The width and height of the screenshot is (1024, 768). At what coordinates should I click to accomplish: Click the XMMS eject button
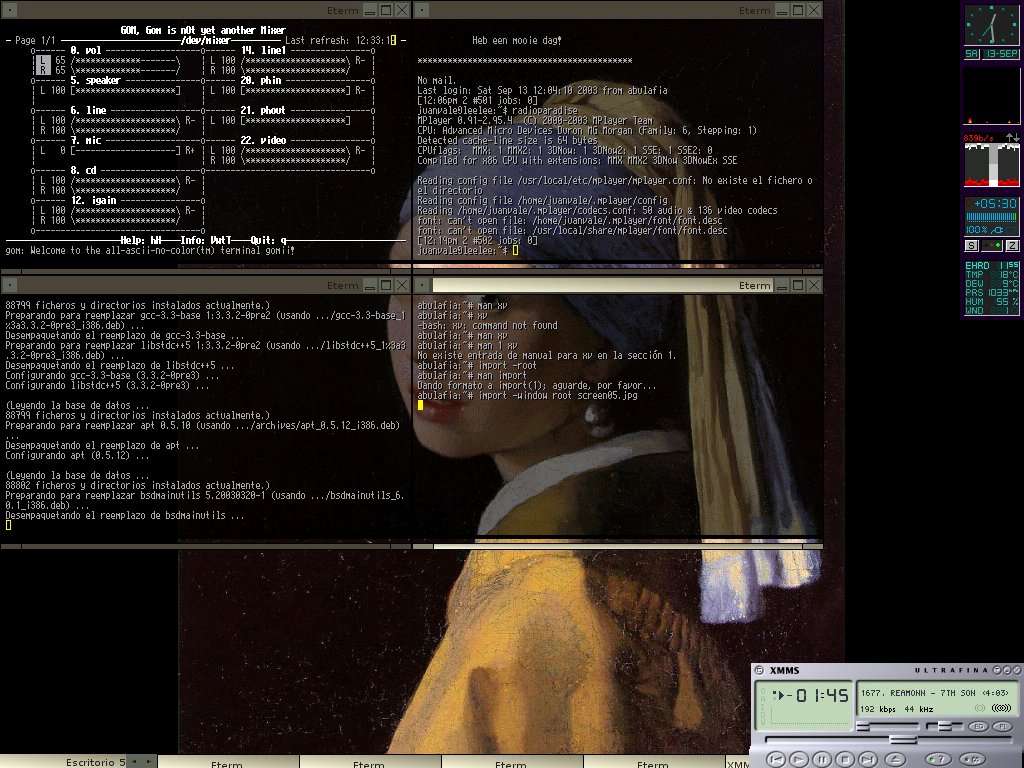pyautogui.click(x=895, y=760)
